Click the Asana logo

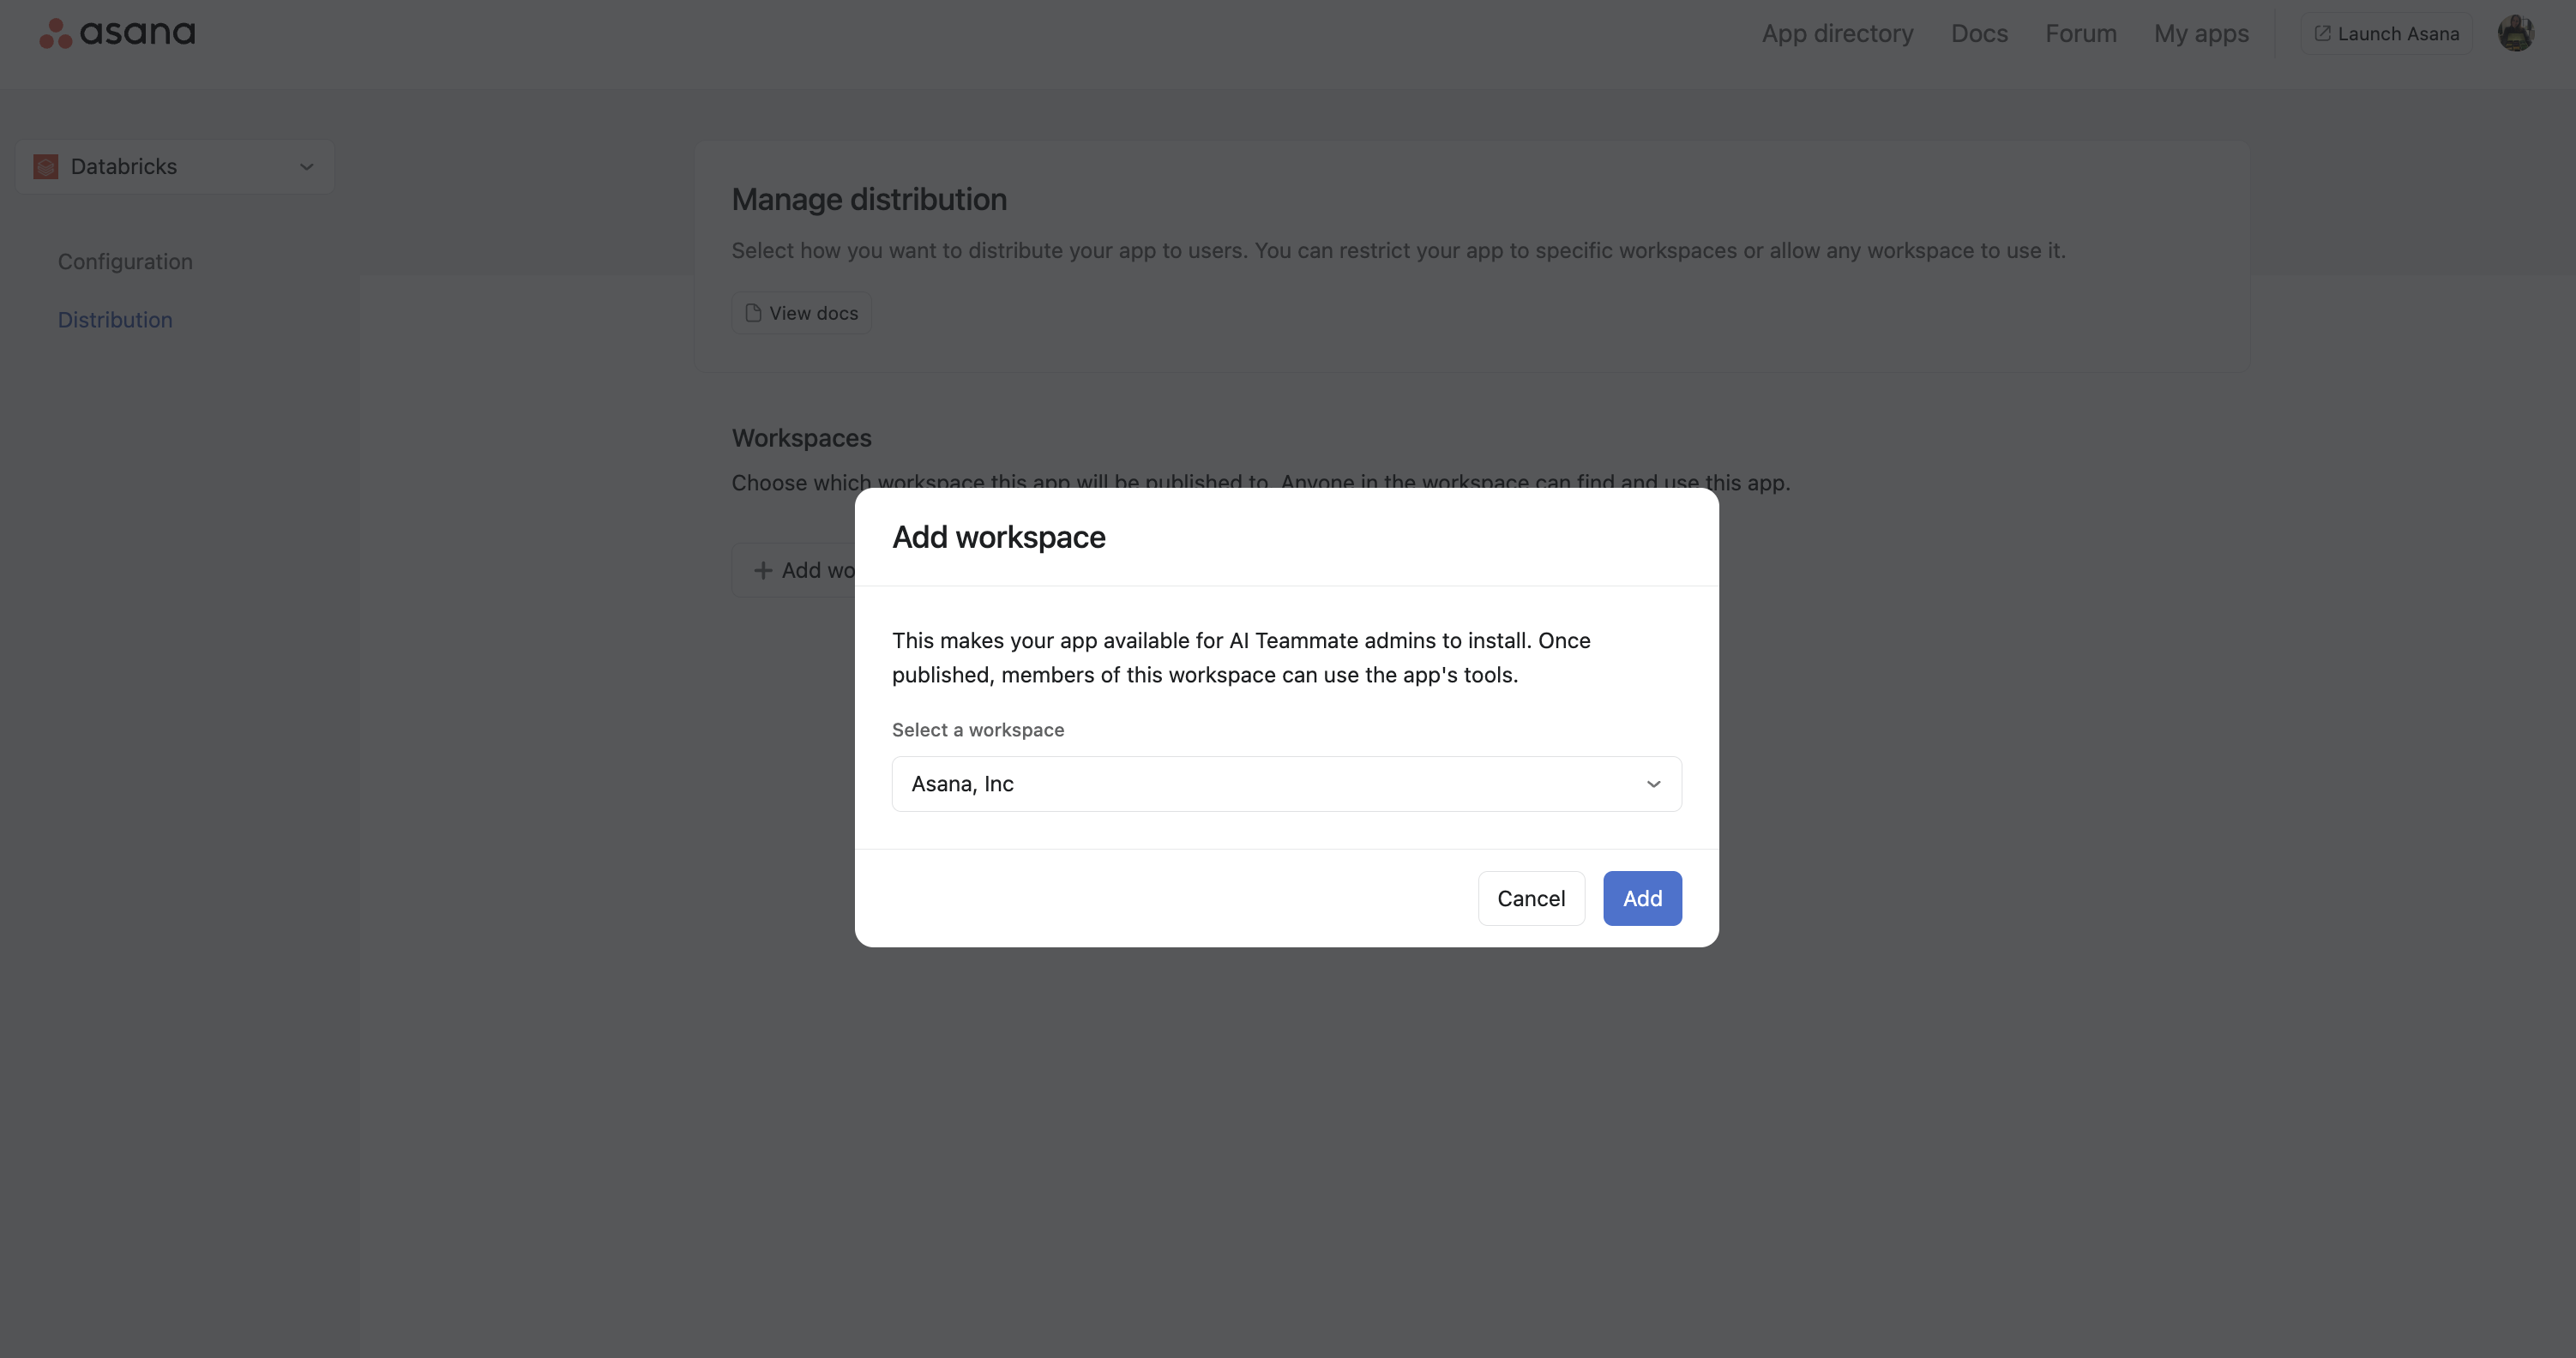click(x=117, y=33)
